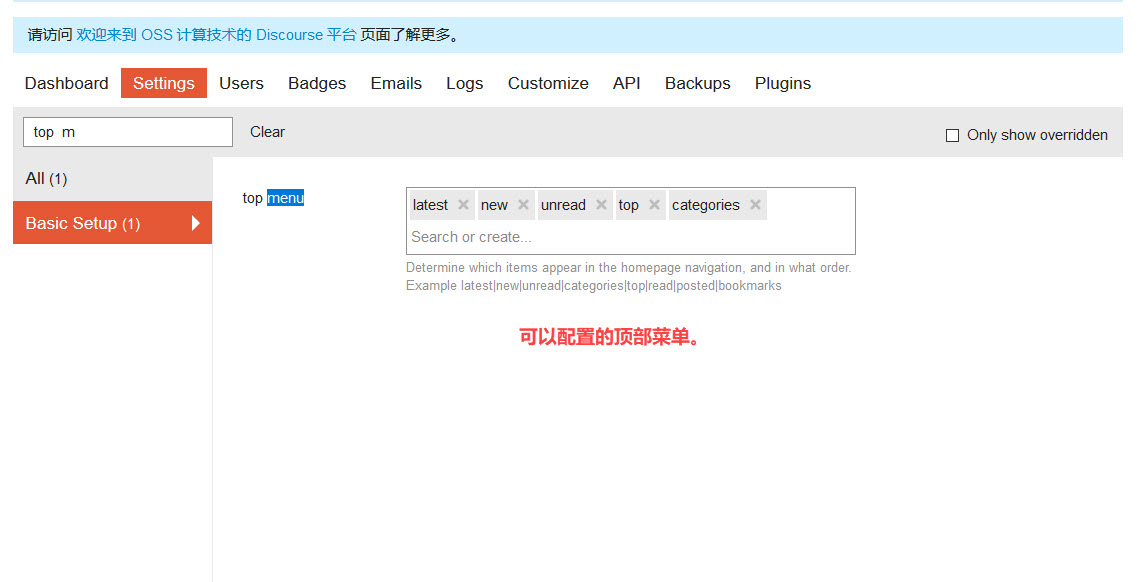1141x582 pixels.
Task: Click the Basic Setup arrow indicator
Action: click(x=195, y=223)
